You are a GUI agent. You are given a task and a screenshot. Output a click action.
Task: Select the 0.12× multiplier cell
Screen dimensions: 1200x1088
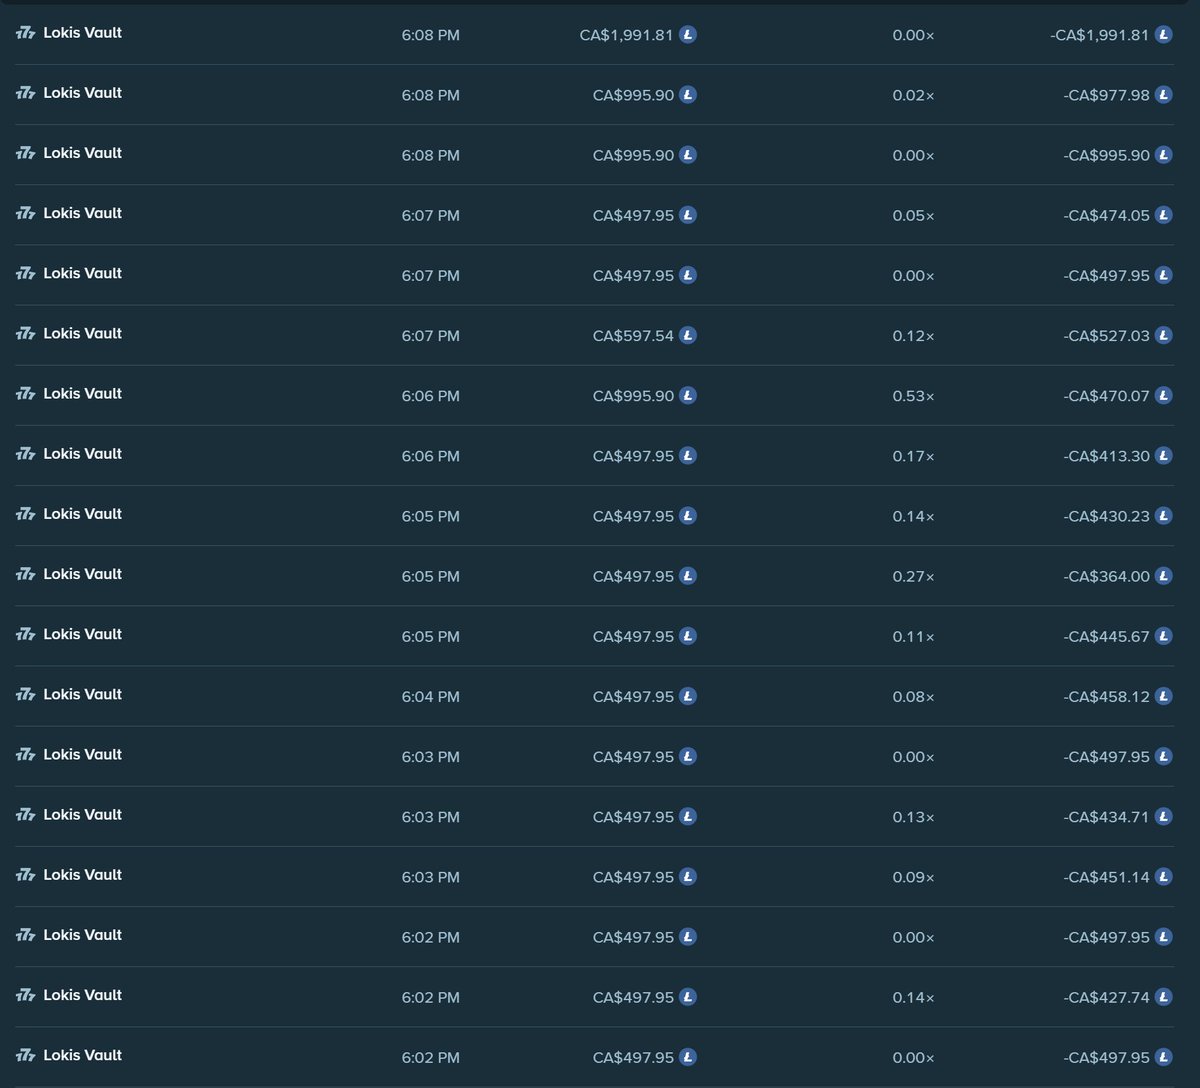pyautogui.click(x=913, y=336)
